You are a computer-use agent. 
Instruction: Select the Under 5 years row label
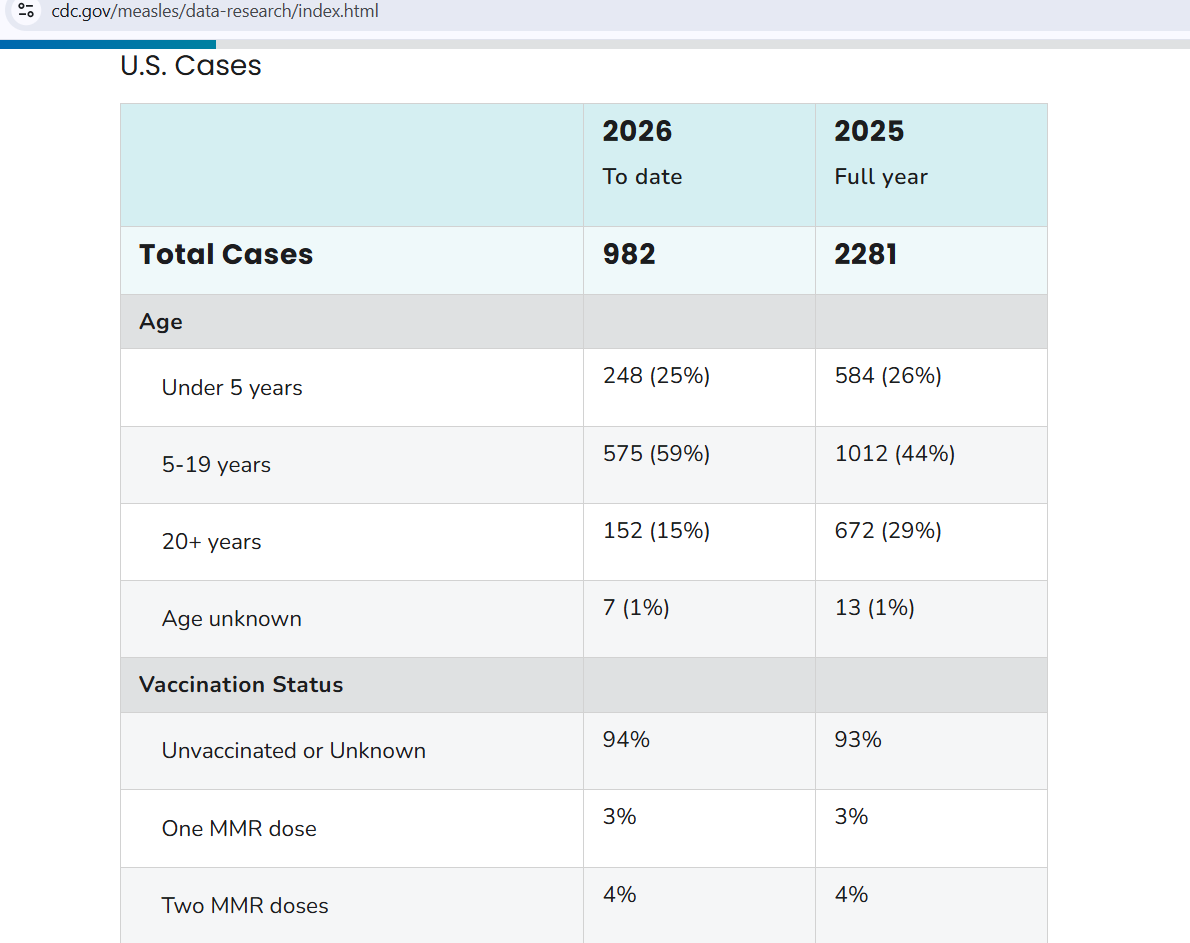point(231,387)
